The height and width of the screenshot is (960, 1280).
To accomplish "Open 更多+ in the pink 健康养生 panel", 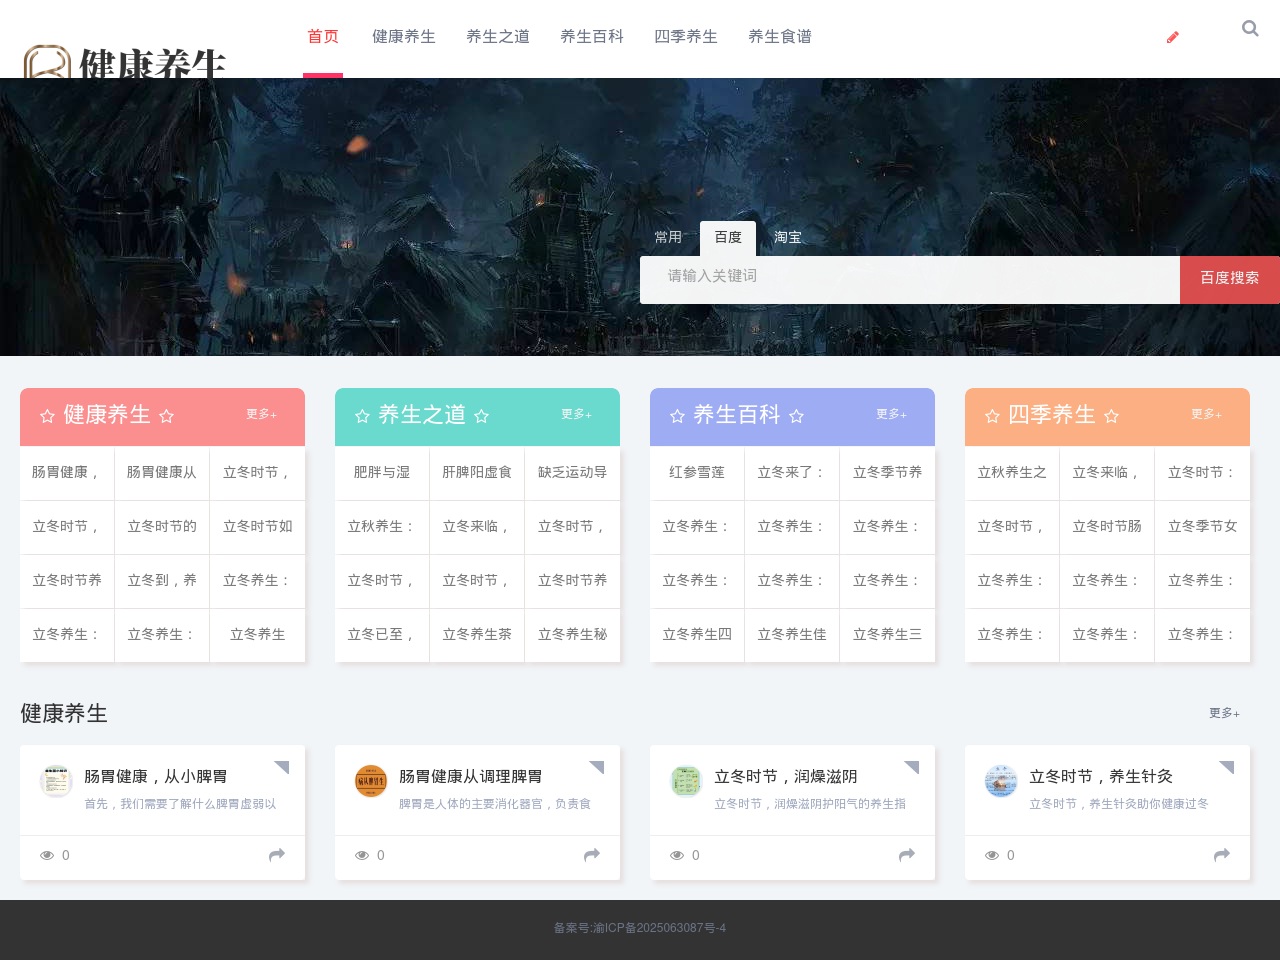I will pos(262,414).
